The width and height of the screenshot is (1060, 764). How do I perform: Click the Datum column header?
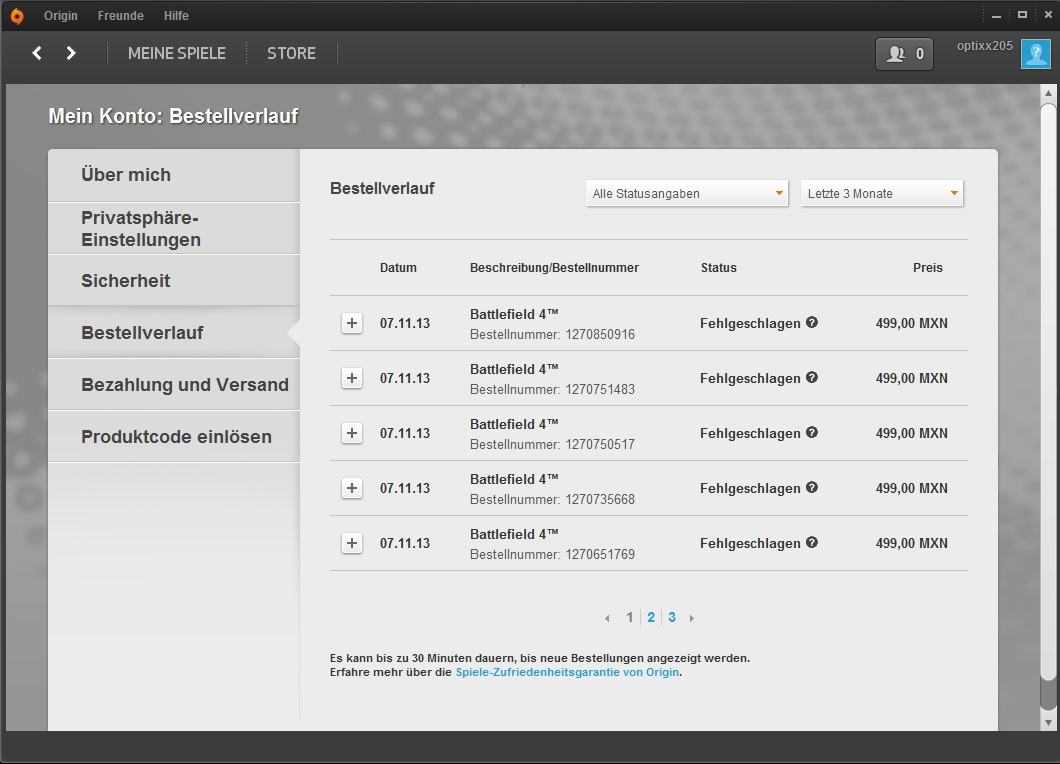[398, 268]
